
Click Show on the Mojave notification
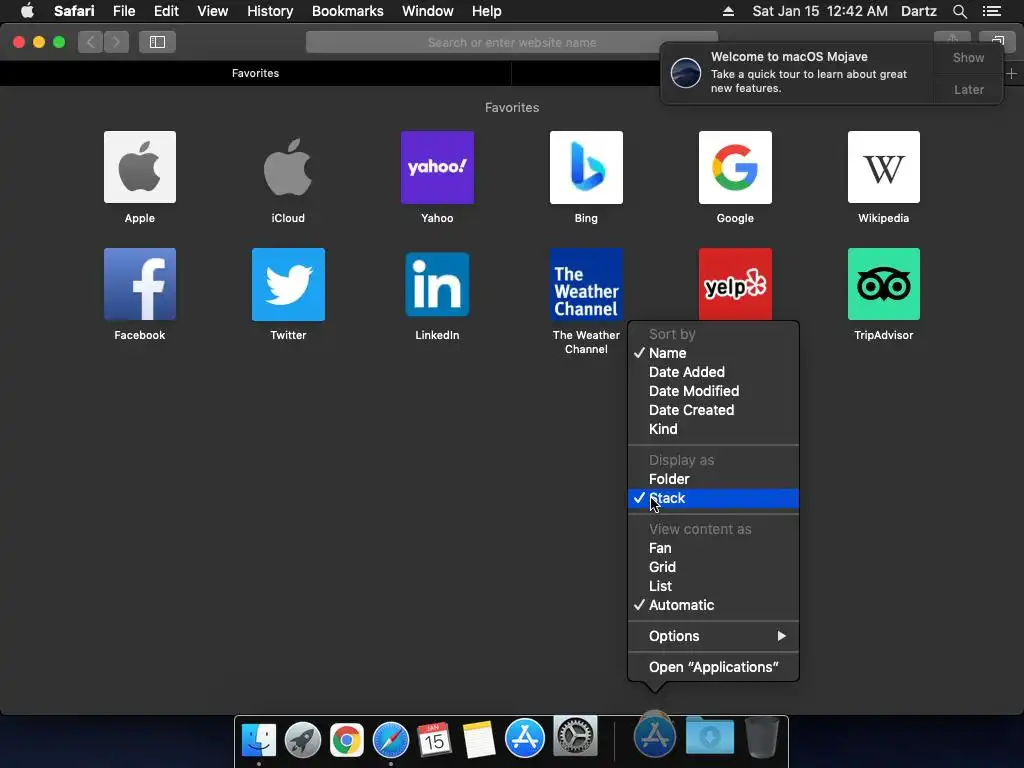click(x=968, y=57)
